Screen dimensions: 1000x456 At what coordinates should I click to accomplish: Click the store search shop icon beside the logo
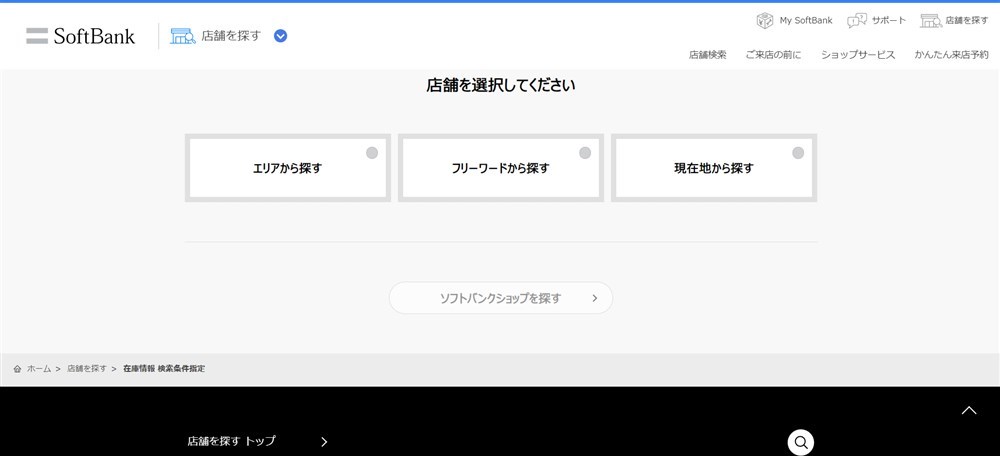click(x=182, y=36)
